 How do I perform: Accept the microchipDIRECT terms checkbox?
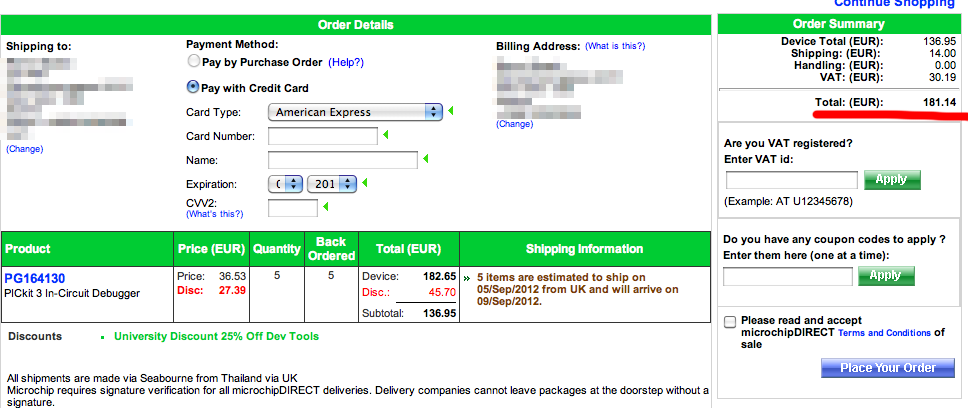731,321
